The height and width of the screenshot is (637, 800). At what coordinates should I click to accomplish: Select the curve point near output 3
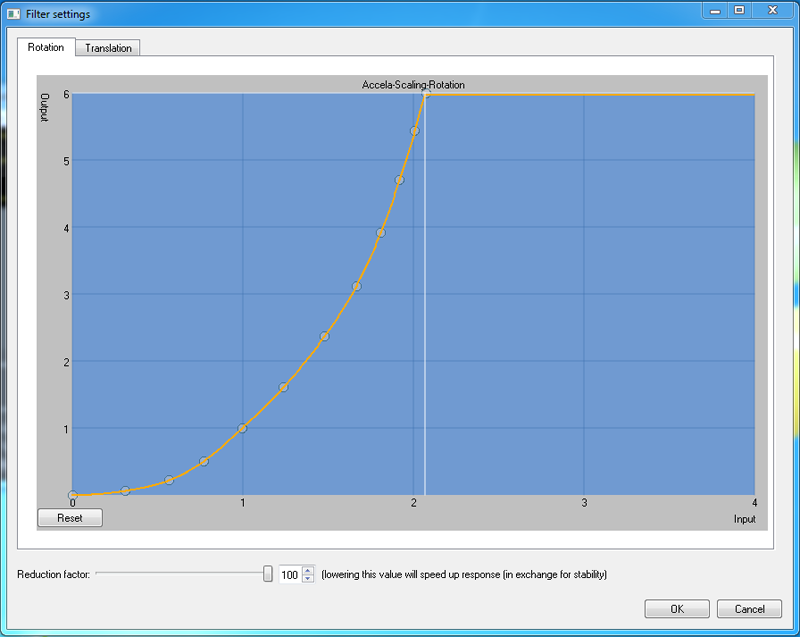[357, 287]
